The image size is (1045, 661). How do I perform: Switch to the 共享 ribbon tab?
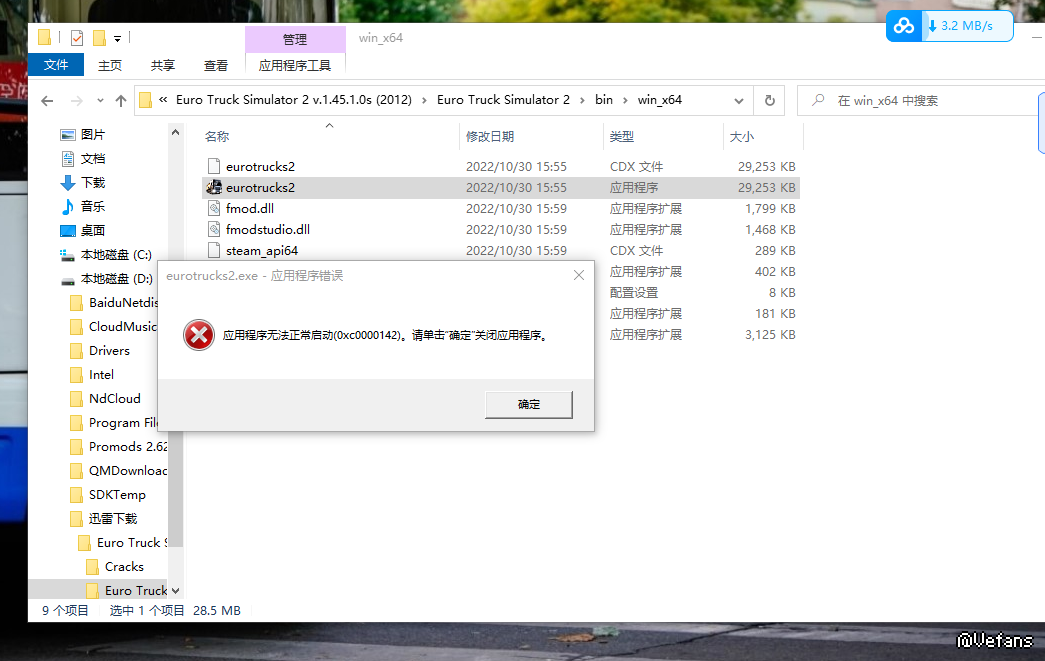pyautogui.click(x=163, y=65)
